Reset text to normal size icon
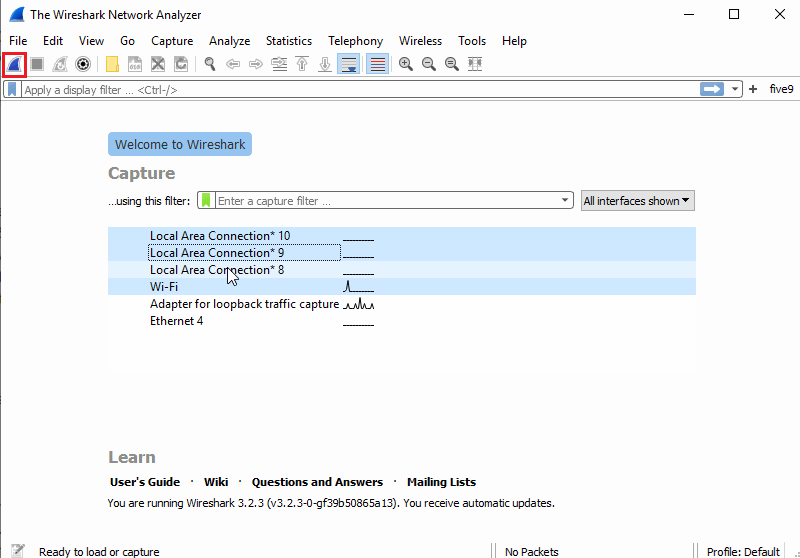The width and height of the screenshot is (800, 558). pyautogui.click(x=452, y=64)
